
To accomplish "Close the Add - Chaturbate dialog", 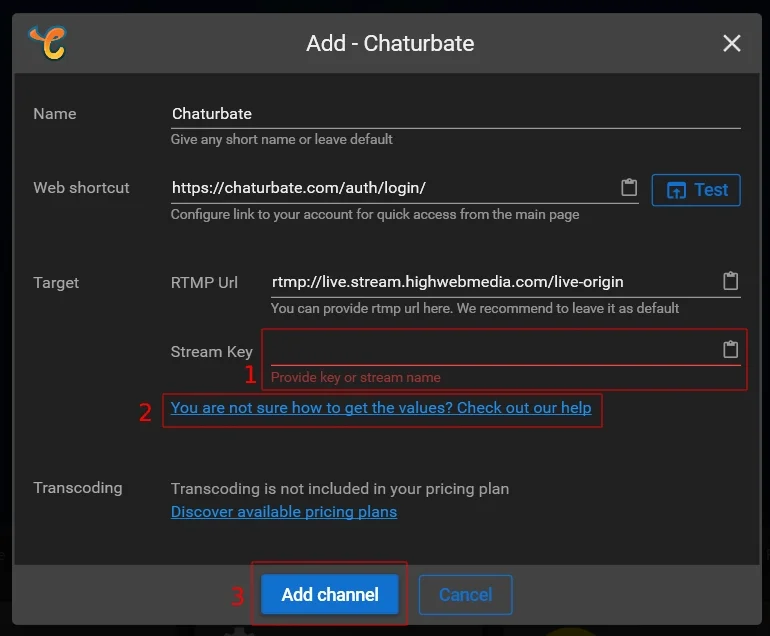I will point(732,43).
